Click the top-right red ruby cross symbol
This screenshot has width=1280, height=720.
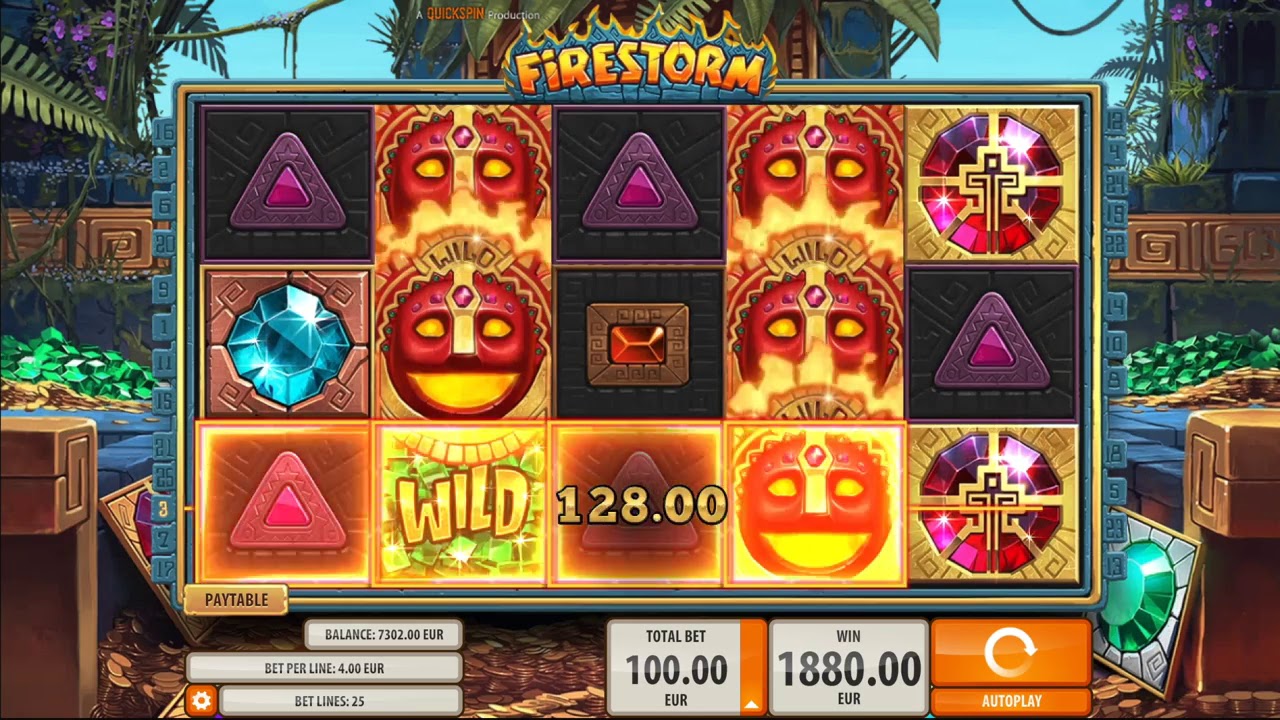(x=991, y=186)
